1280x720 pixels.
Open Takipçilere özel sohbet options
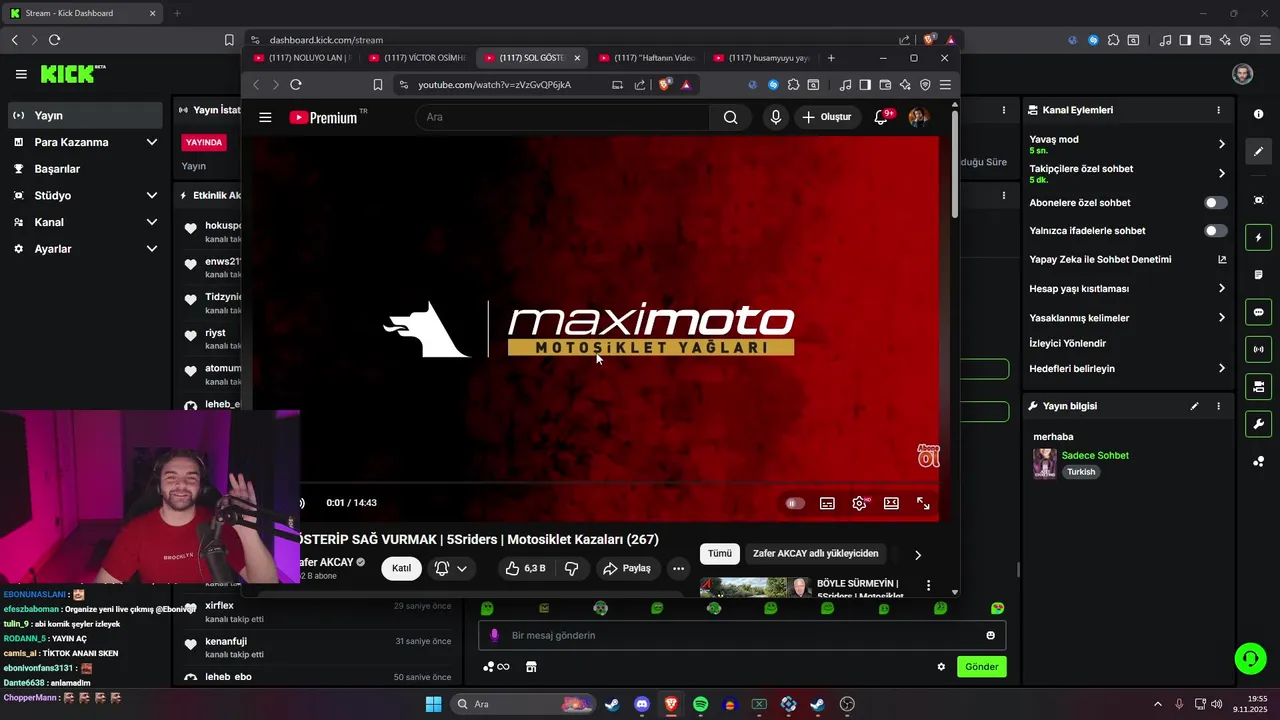(x=1127, y=173)
